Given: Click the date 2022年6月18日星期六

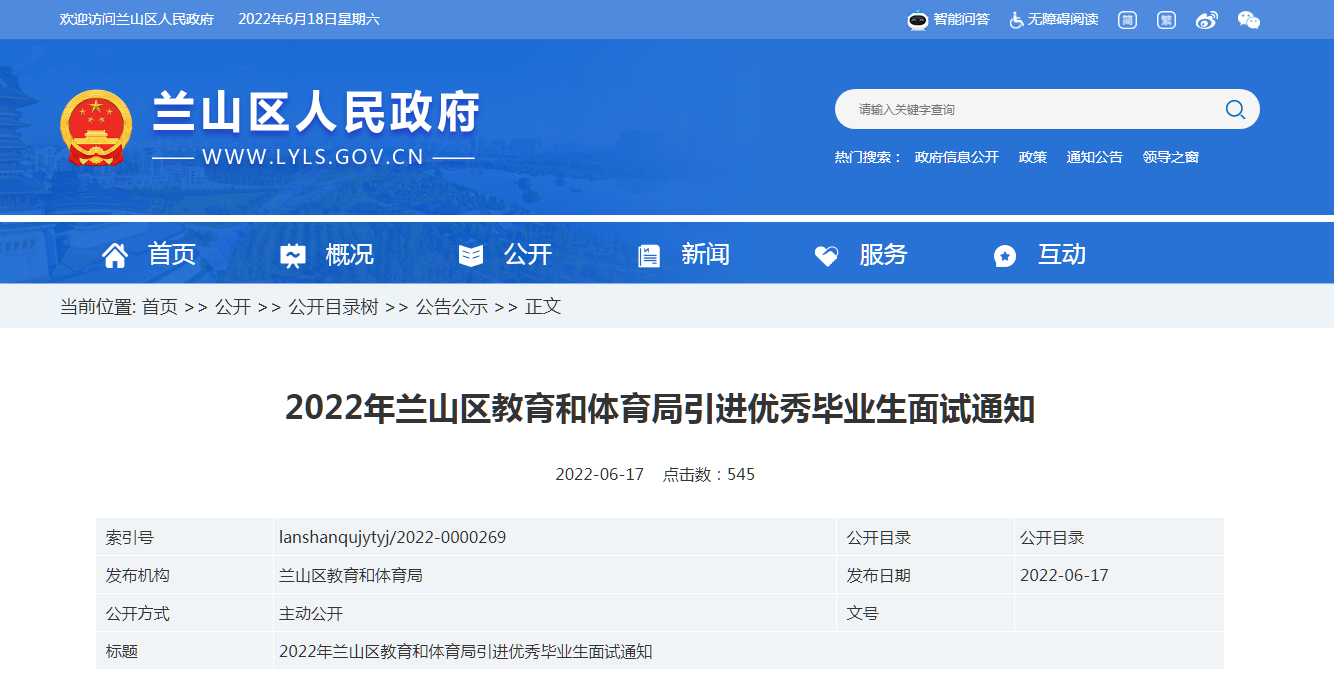Looking at the screenshot, I should [x=309, y=20].
